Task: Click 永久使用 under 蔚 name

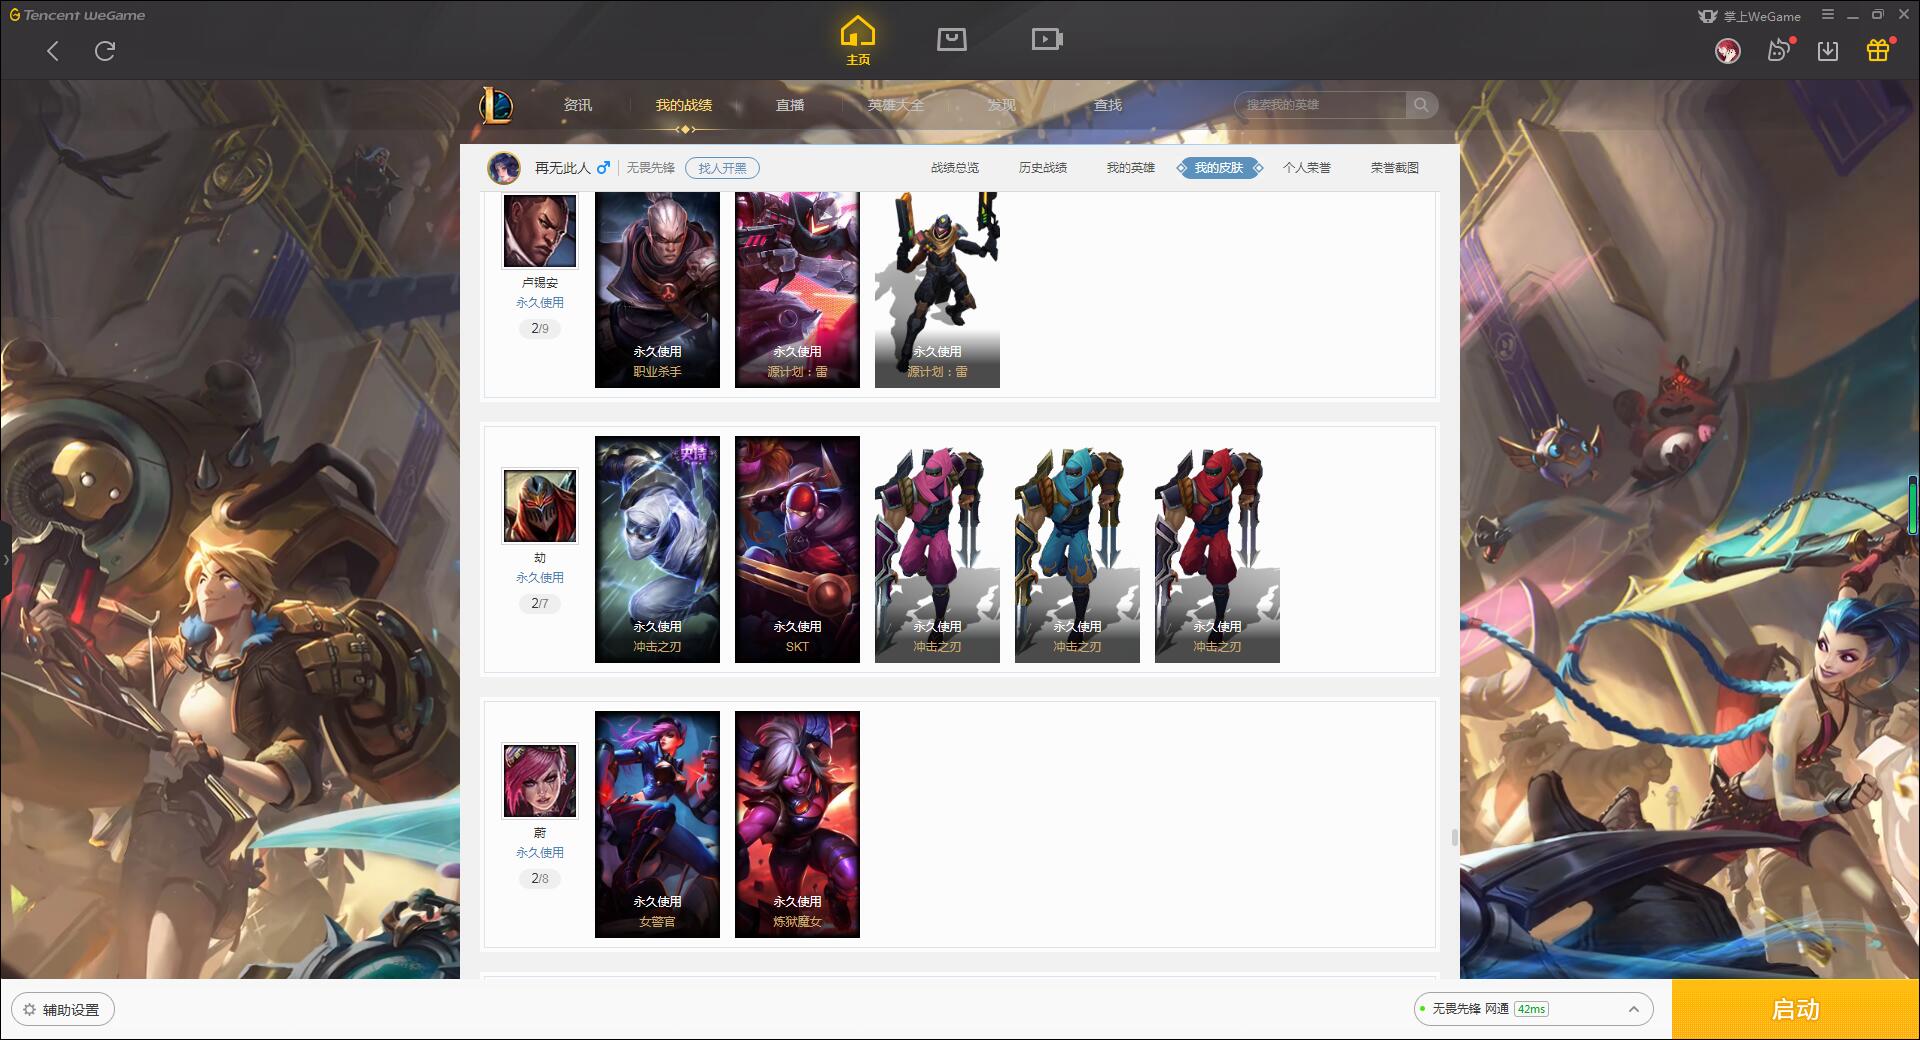Action: (540, 852)
